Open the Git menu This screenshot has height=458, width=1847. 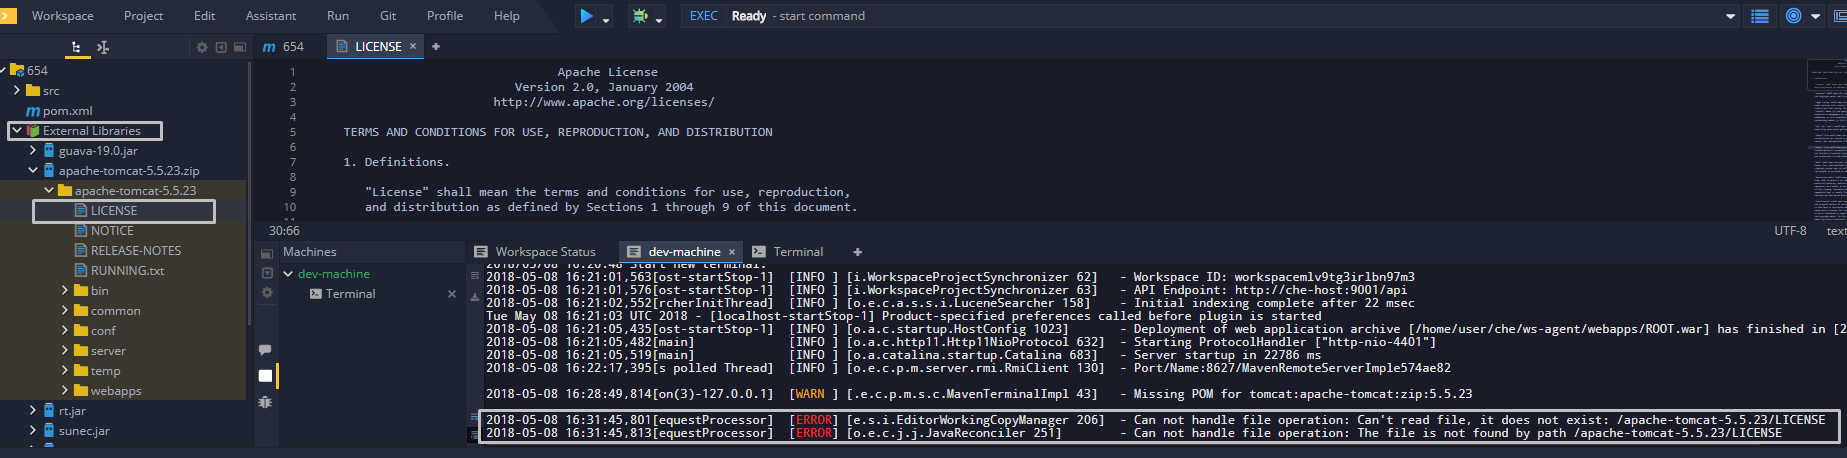(388, 16)
